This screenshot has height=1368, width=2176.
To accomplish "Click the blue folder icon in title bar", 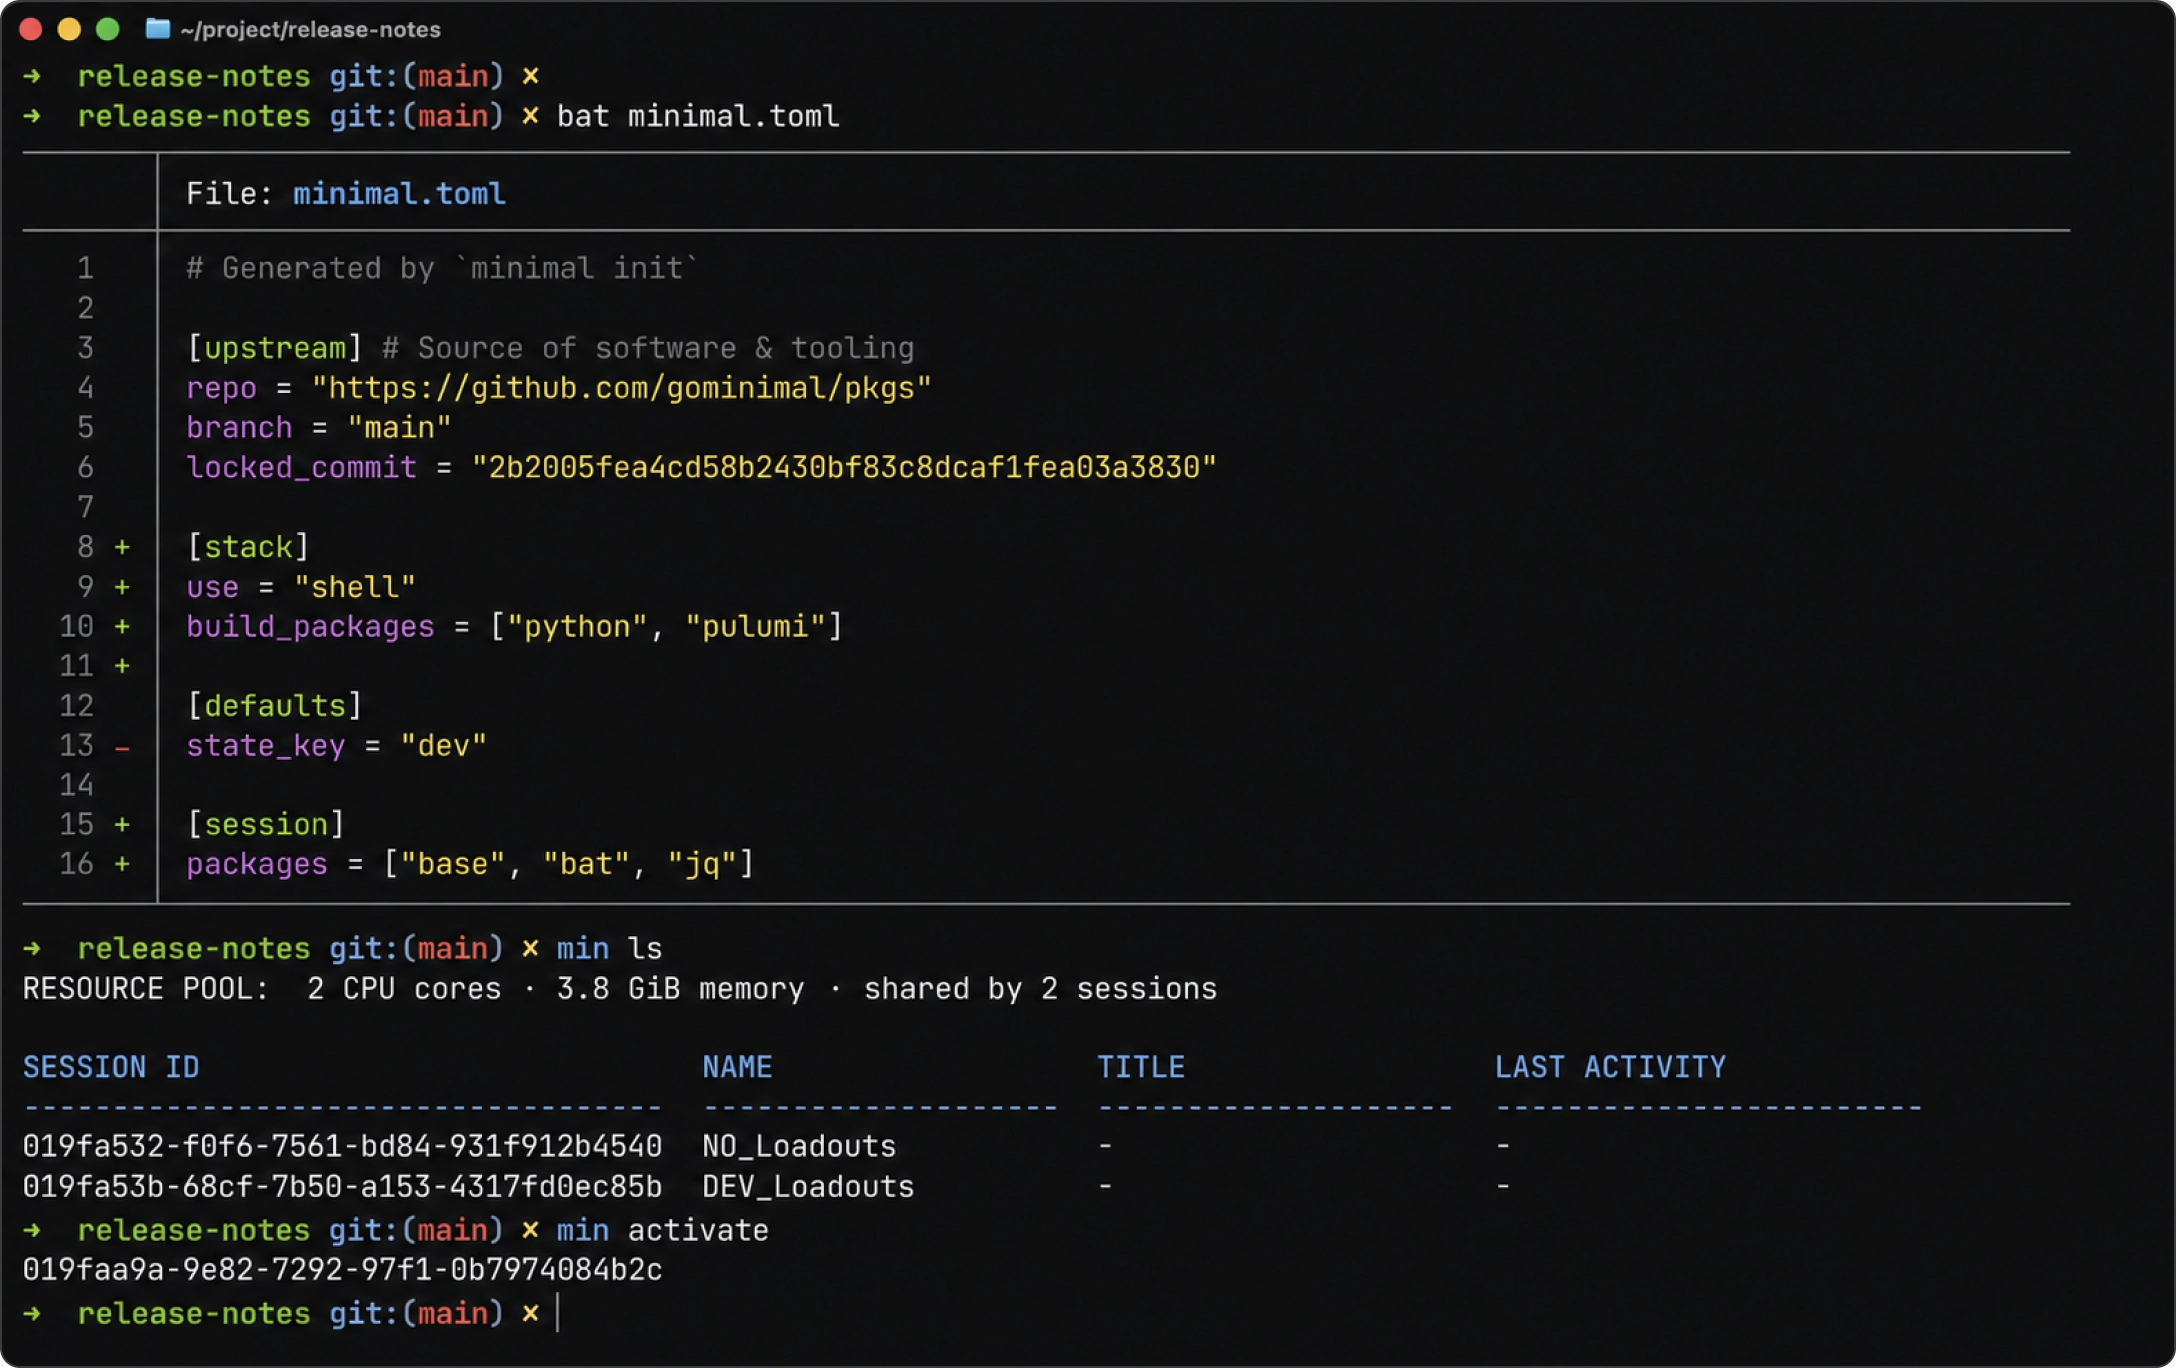I will 157,29.
